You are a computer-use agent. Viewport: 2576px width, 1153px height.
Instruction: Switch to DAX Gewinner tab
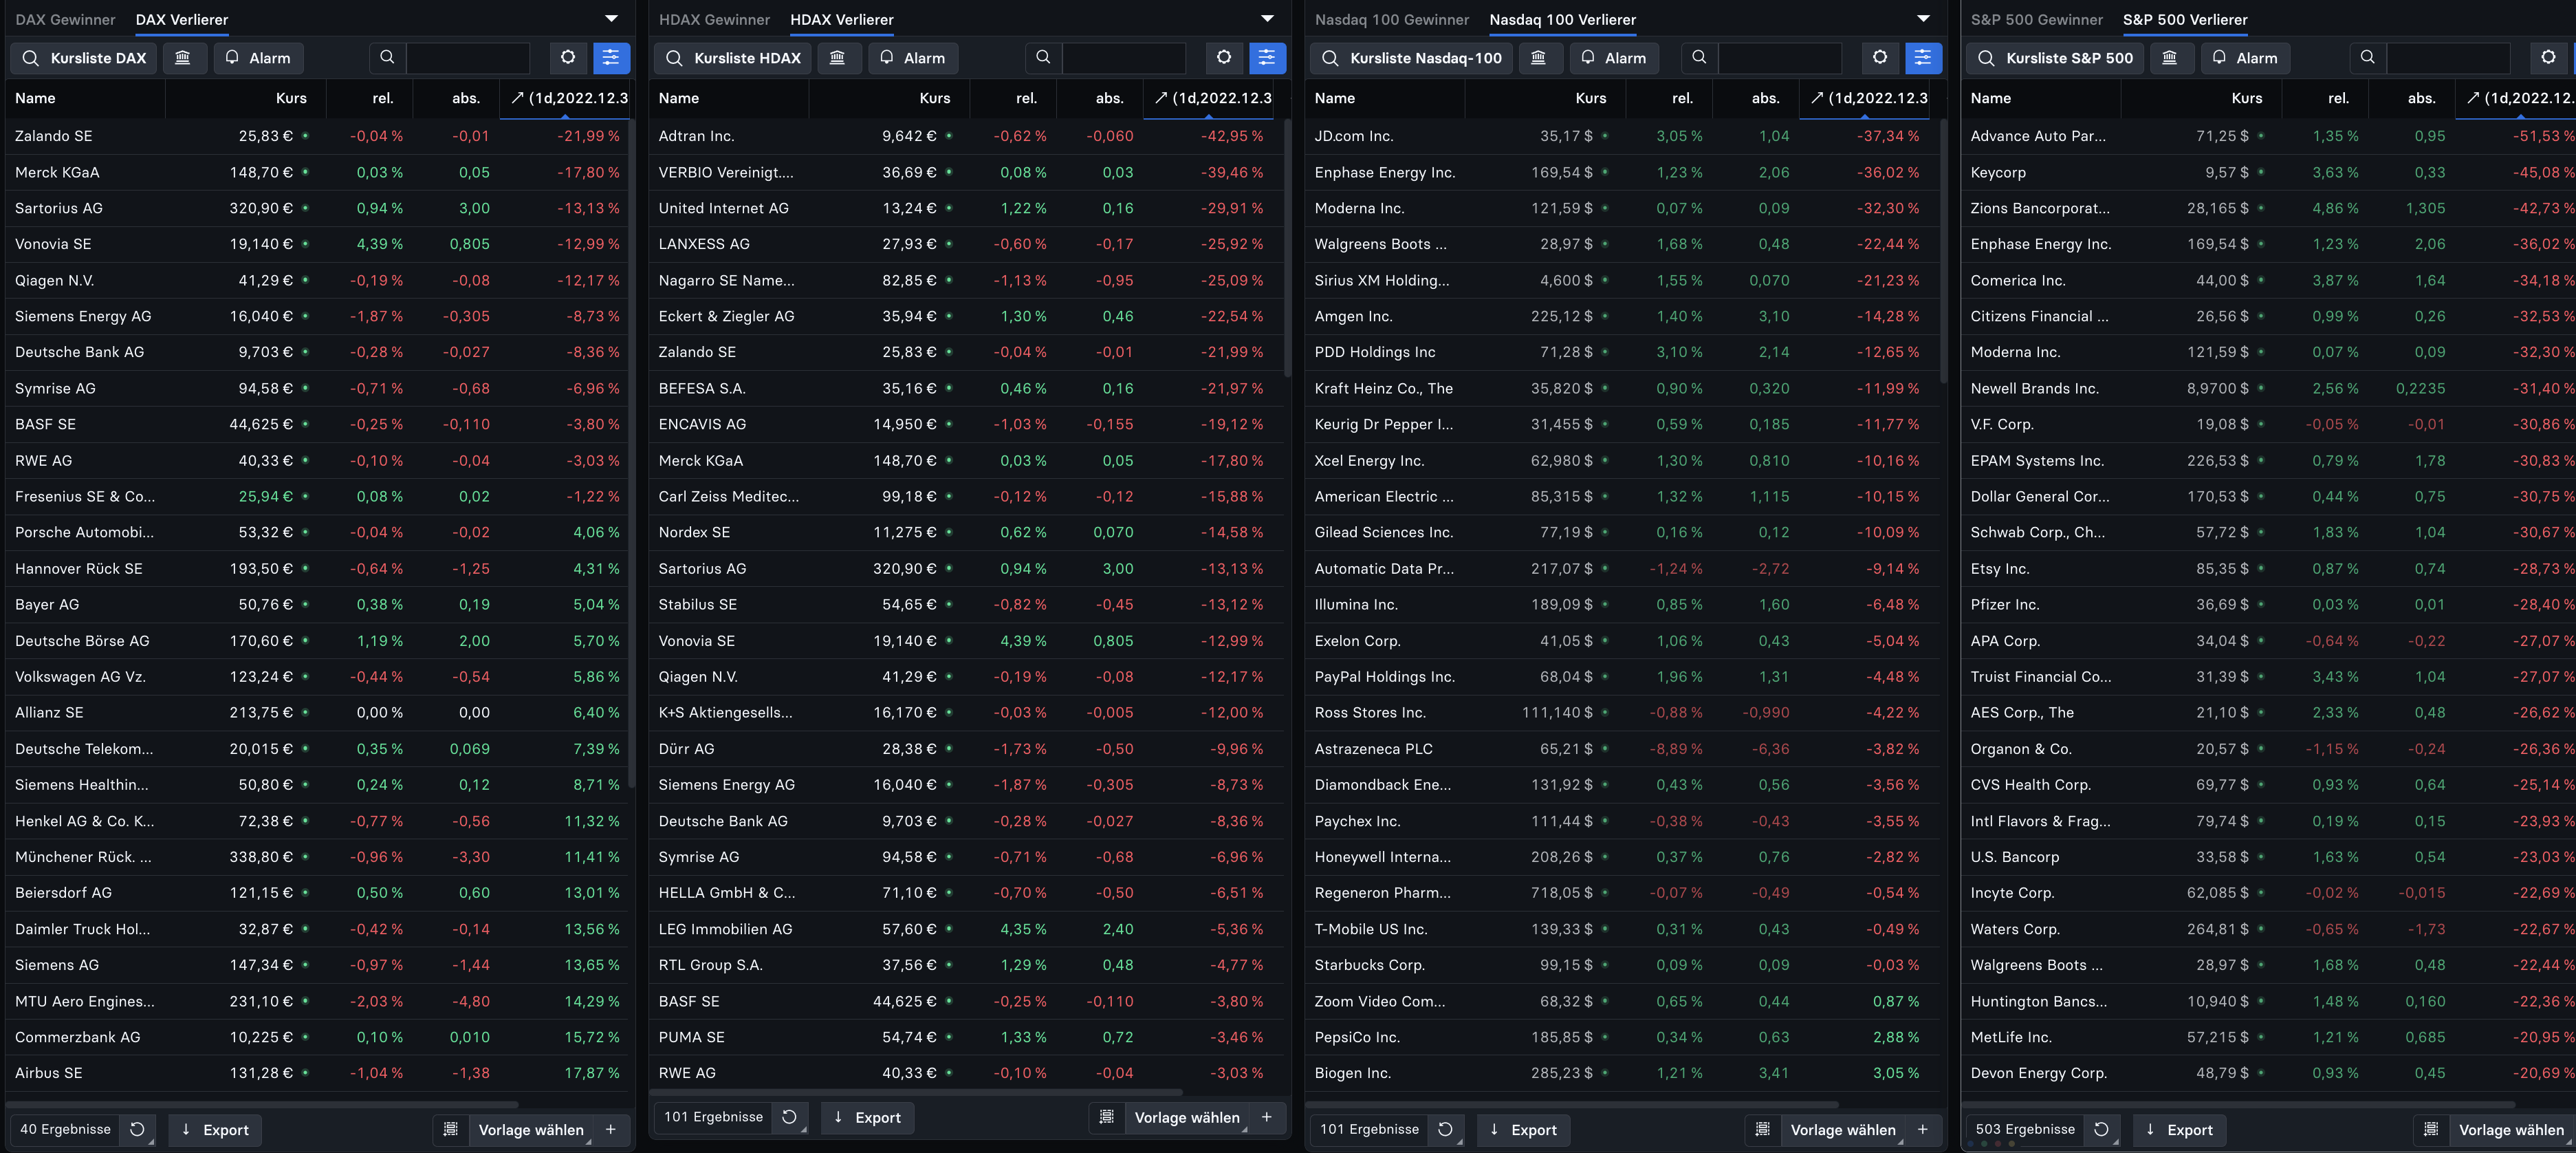pyautogui.click(x=65, y=19)
